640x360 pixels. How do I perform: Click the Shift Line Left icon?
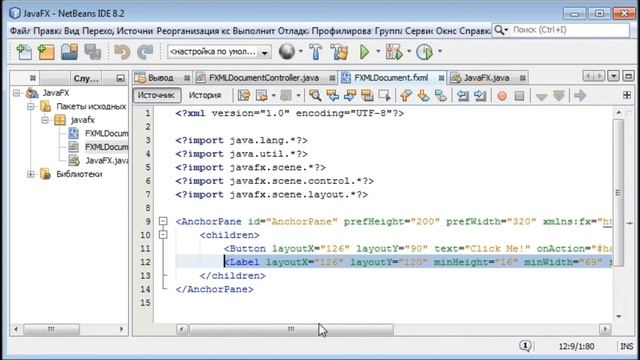[462, 96]
